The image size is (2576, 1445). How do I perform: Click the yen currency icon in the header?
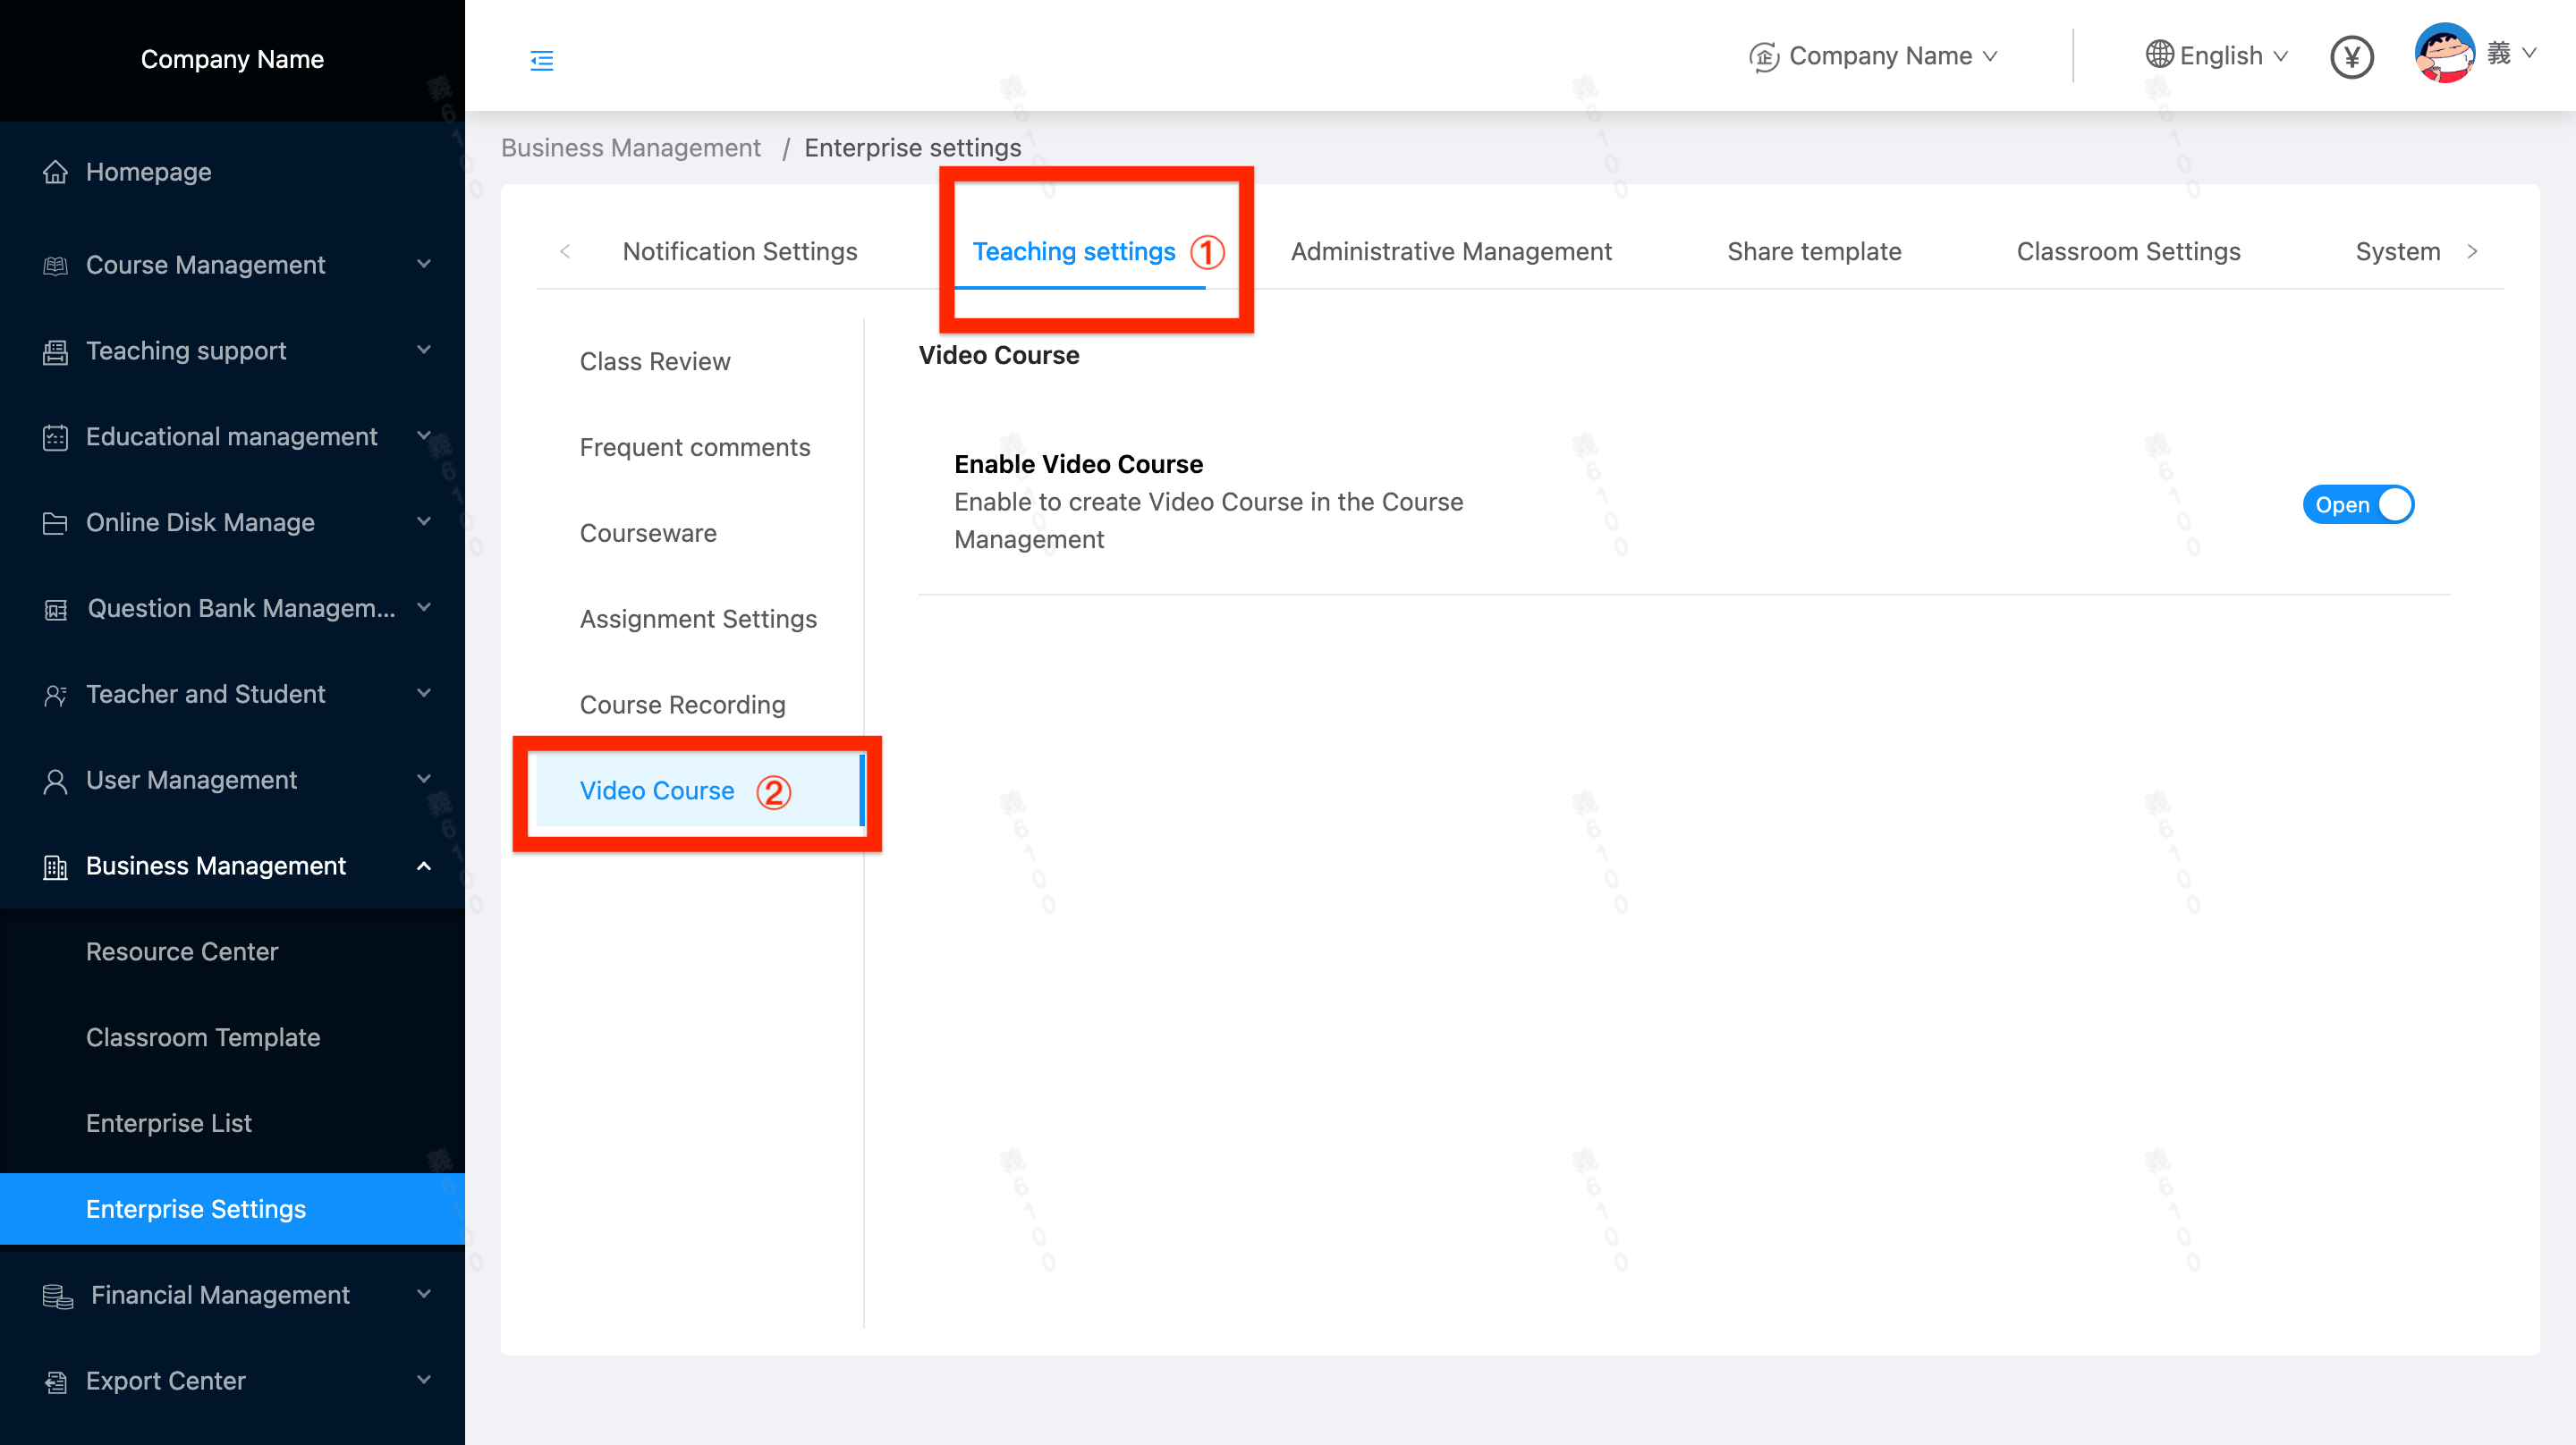point(2351,57)
